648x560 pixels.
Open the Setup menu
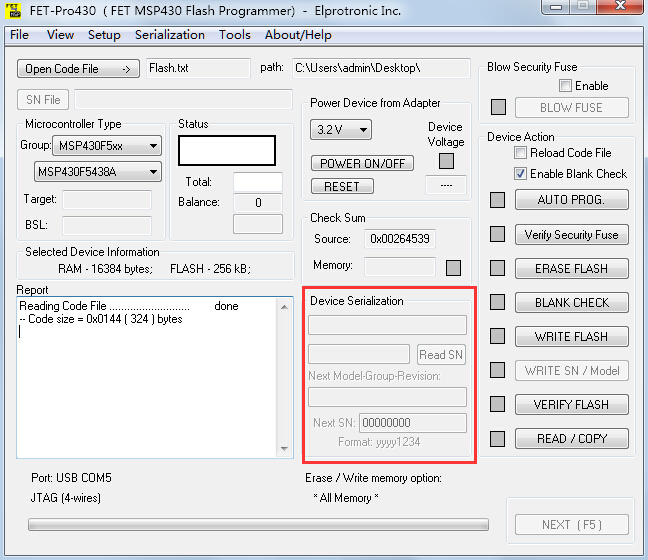pyautogui.click(x=104, y=35)
